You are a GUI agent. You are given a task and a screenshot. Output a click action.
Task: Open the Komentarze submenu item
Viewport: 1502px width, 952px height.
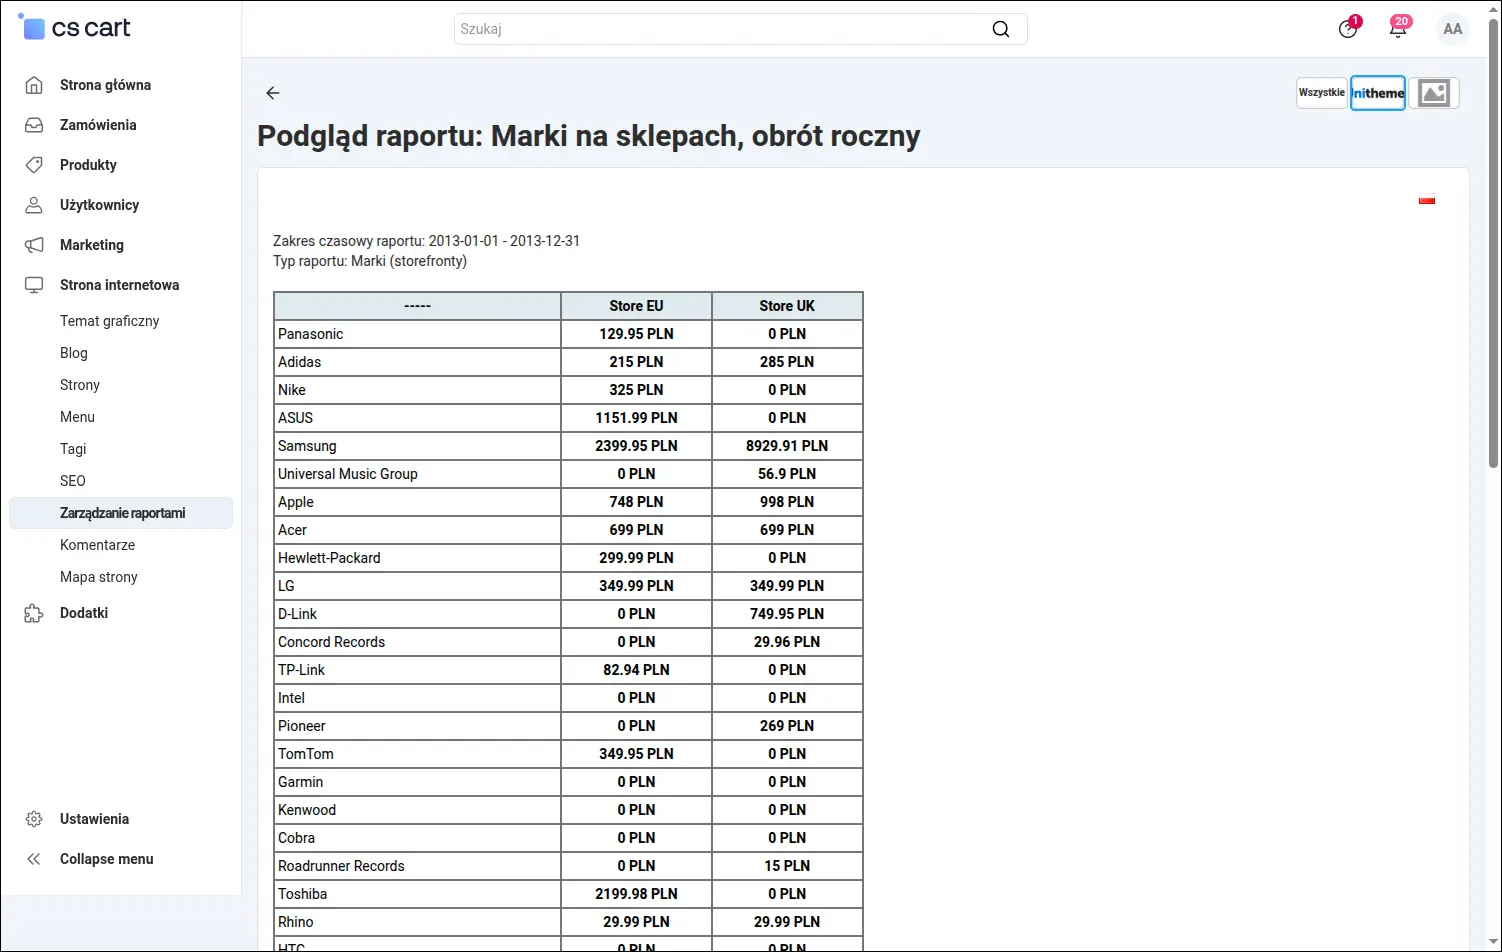(x=97, y=545)
